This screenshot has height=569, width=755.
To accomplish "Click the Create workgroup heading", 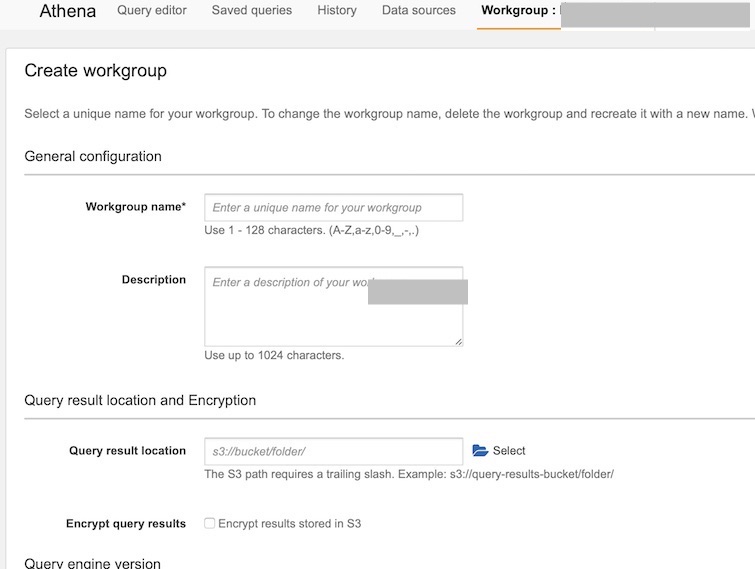I will (95, 71).
